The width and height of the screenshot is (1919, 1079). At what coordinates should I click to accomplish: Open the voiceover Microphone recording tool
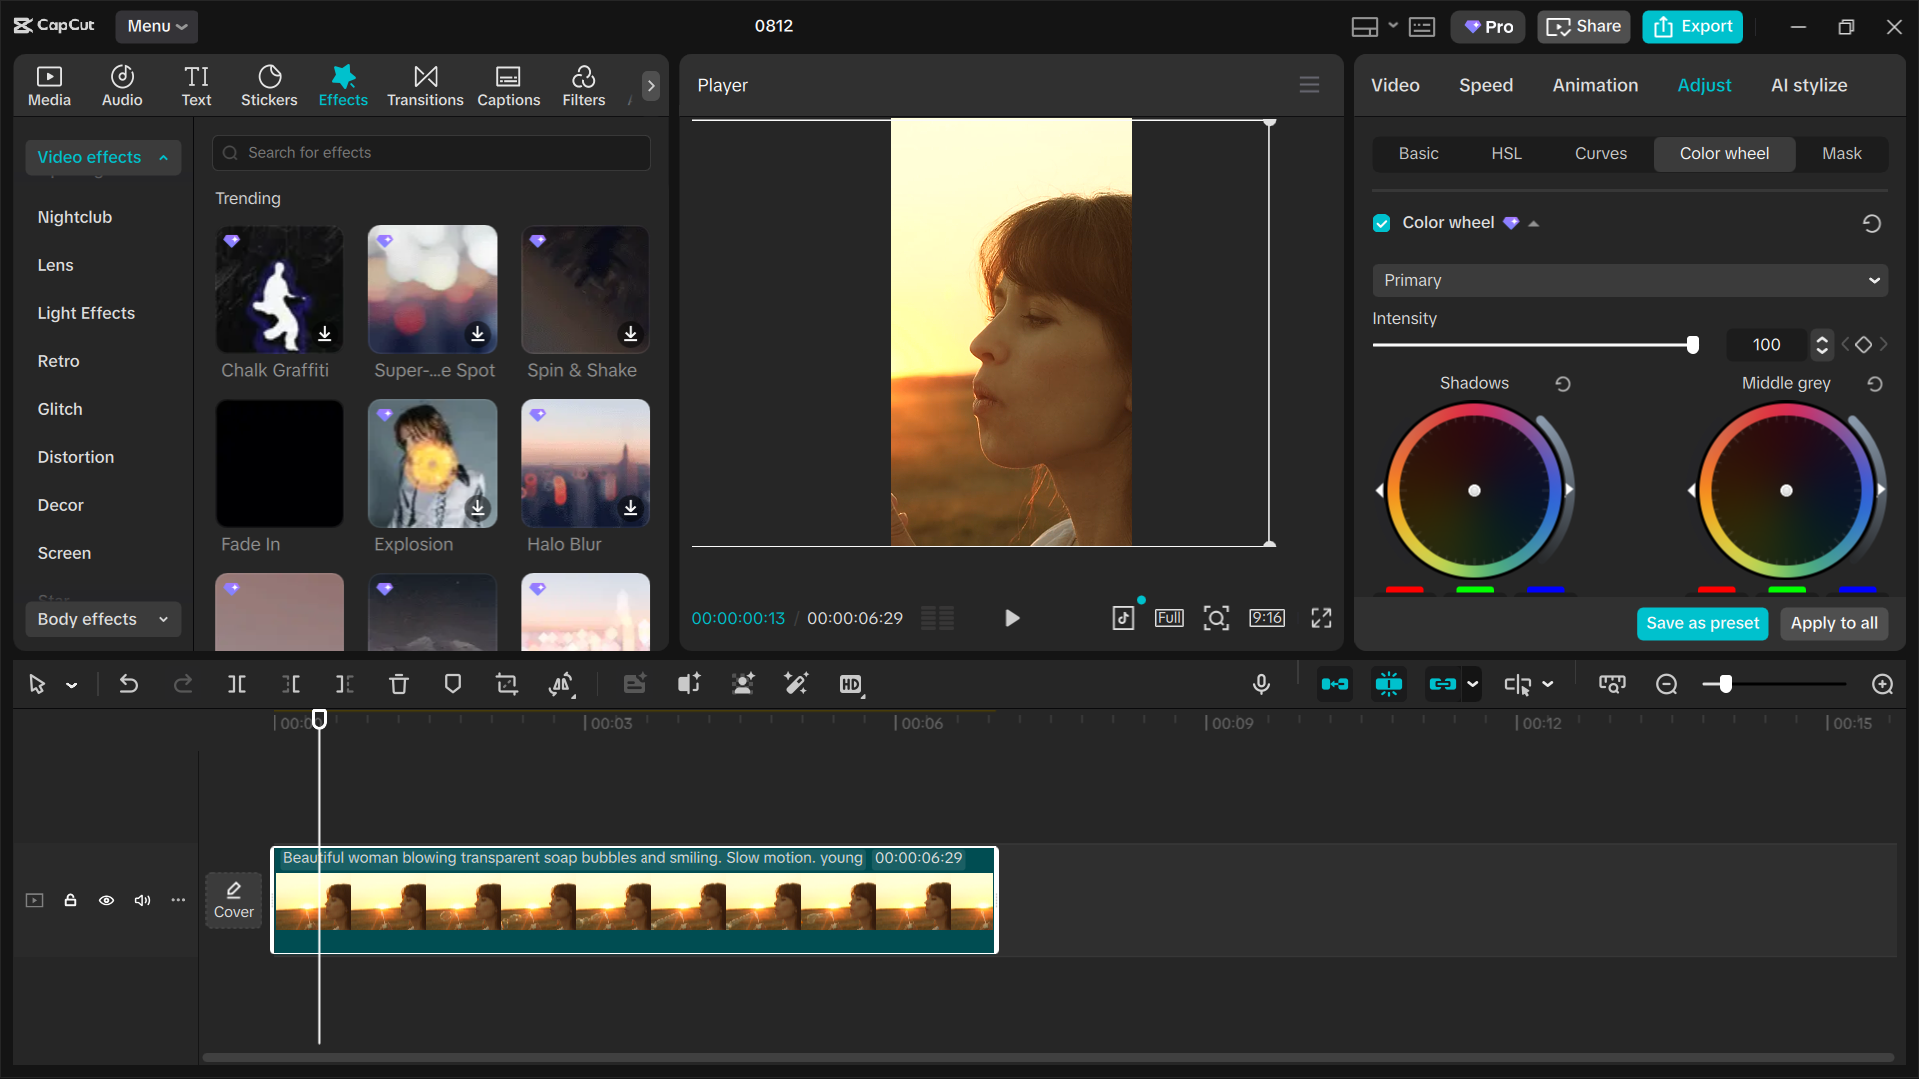pos(1261,684)
